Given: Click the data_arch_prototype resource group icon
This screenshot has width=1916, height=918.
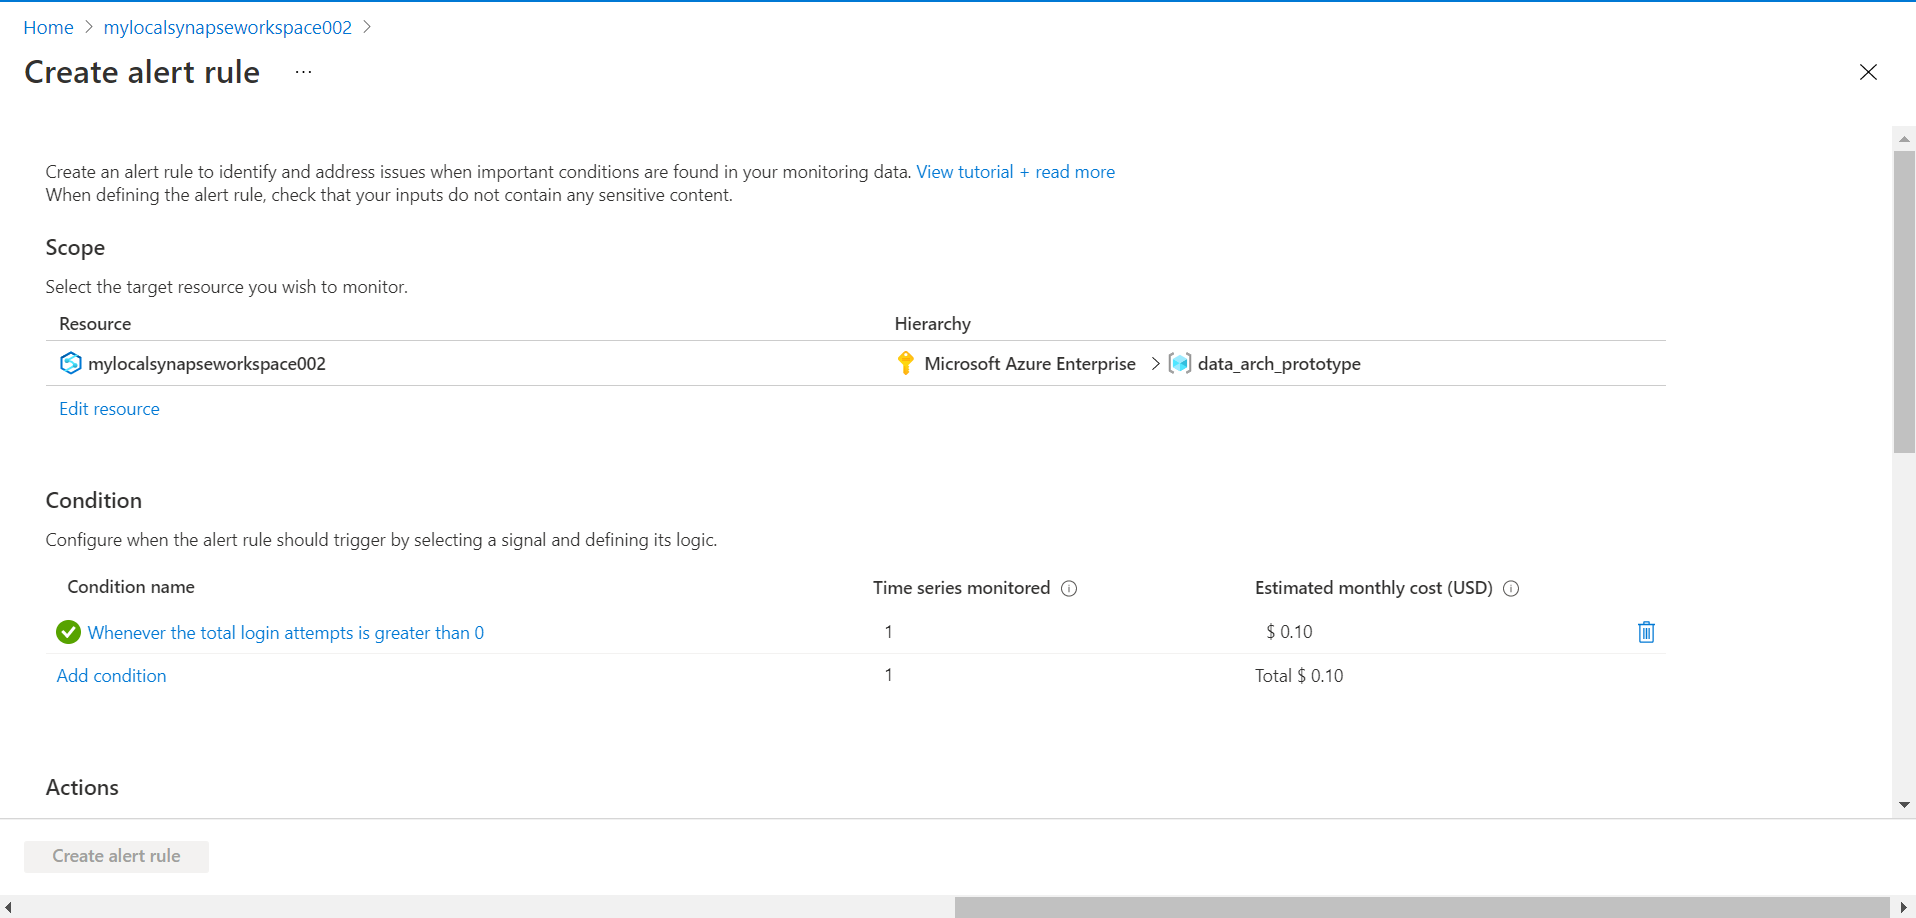Looking at the screenshot, I should point(1180,363).
